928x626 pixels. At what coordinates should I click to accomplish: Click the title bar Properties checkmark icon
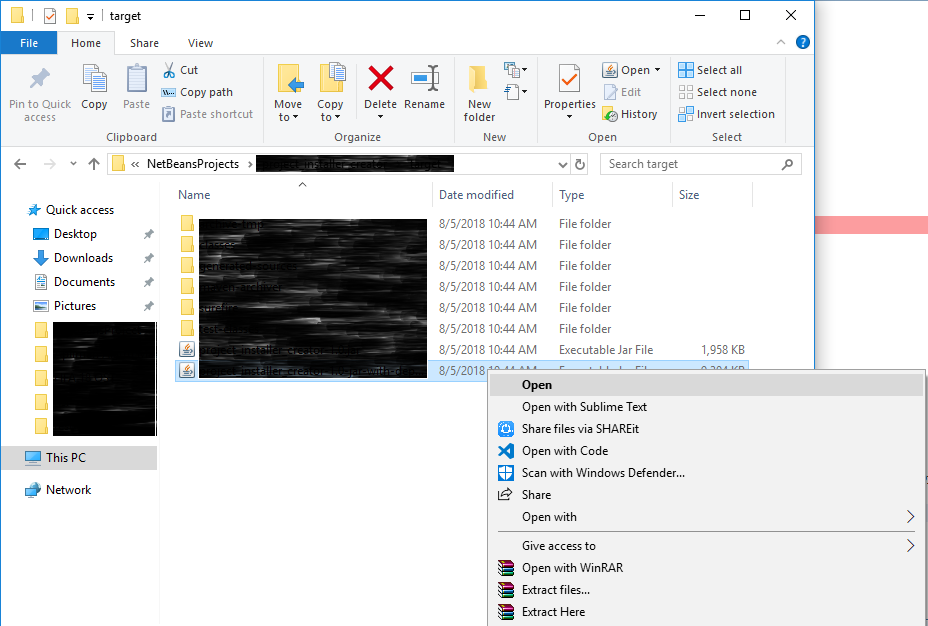50,16
